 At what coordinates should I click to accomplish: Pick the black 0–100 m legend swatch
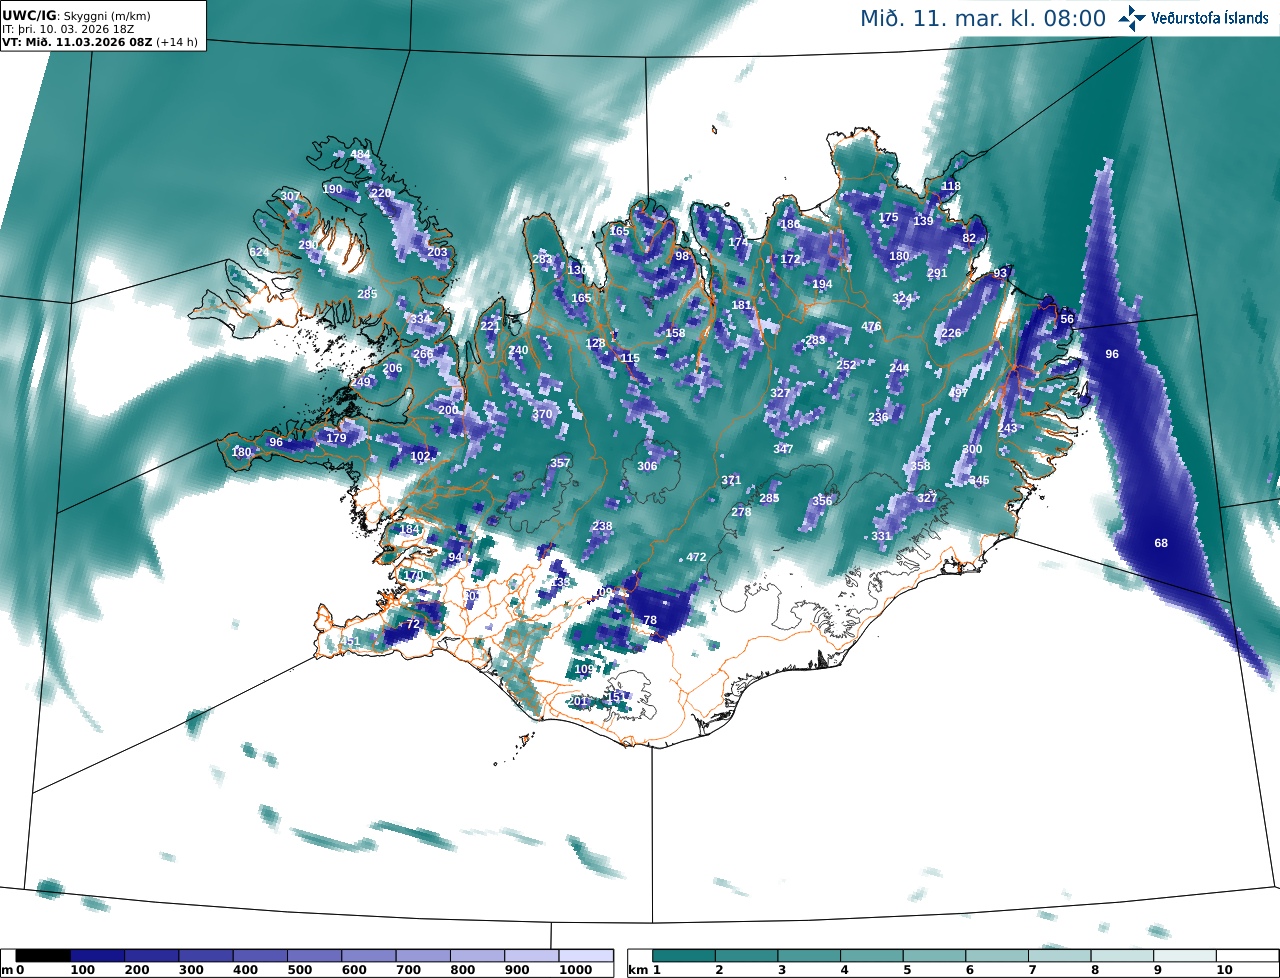(43, 956)
